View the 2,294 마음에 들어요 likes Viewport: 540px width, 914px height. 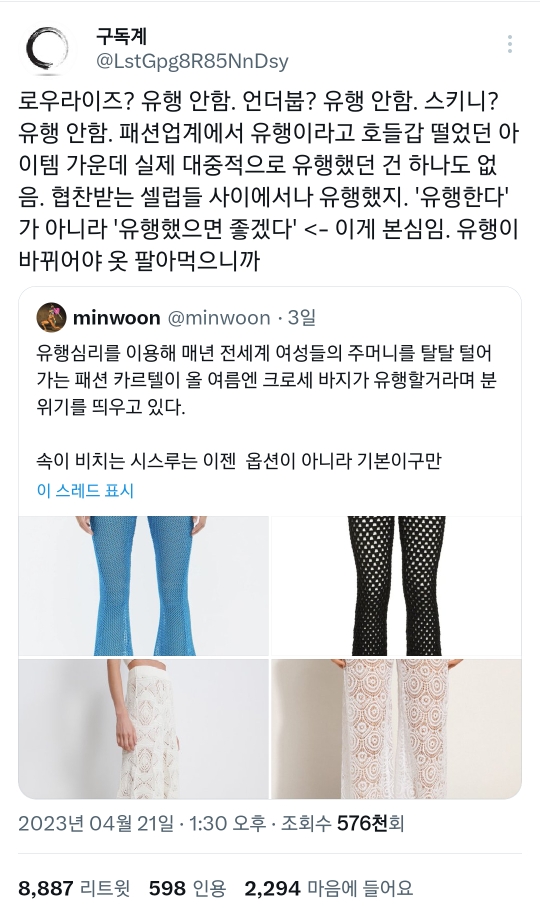click(329, 888)
